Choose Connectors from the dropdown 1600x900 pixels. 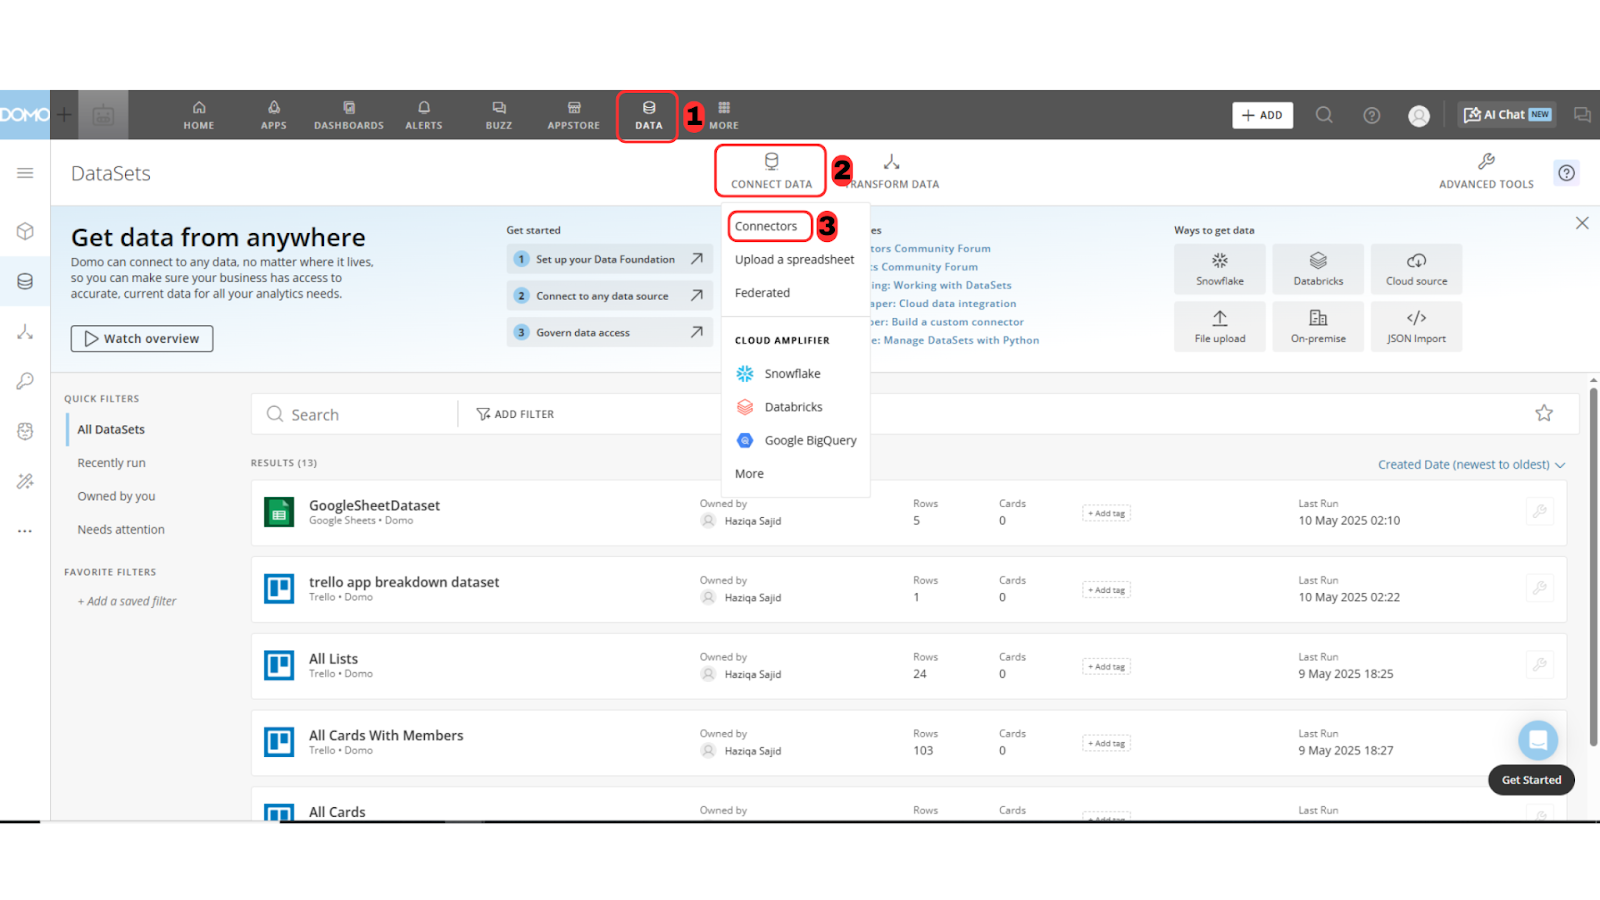pyautogui.click(x=766, y=226)
